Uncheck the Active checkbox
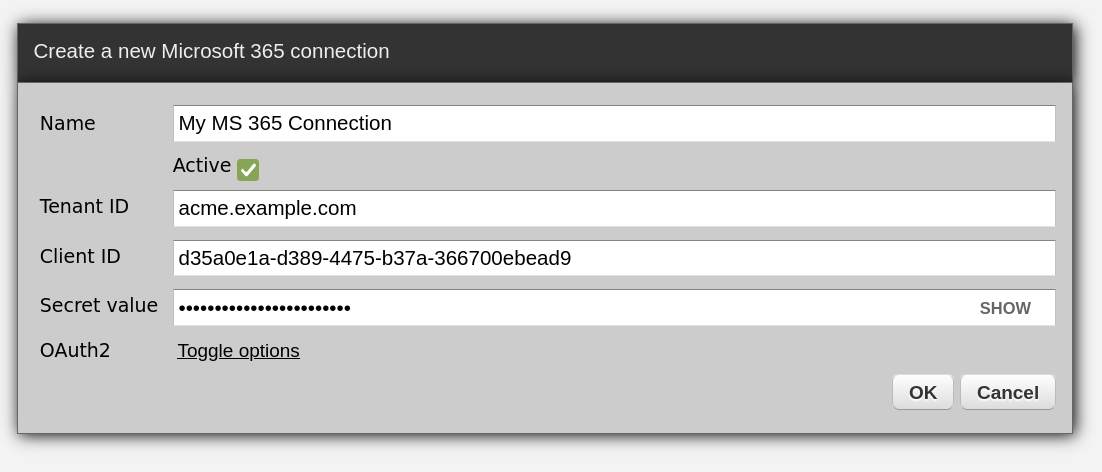Screen dimensions: 1102x472 tap(248, 170)
